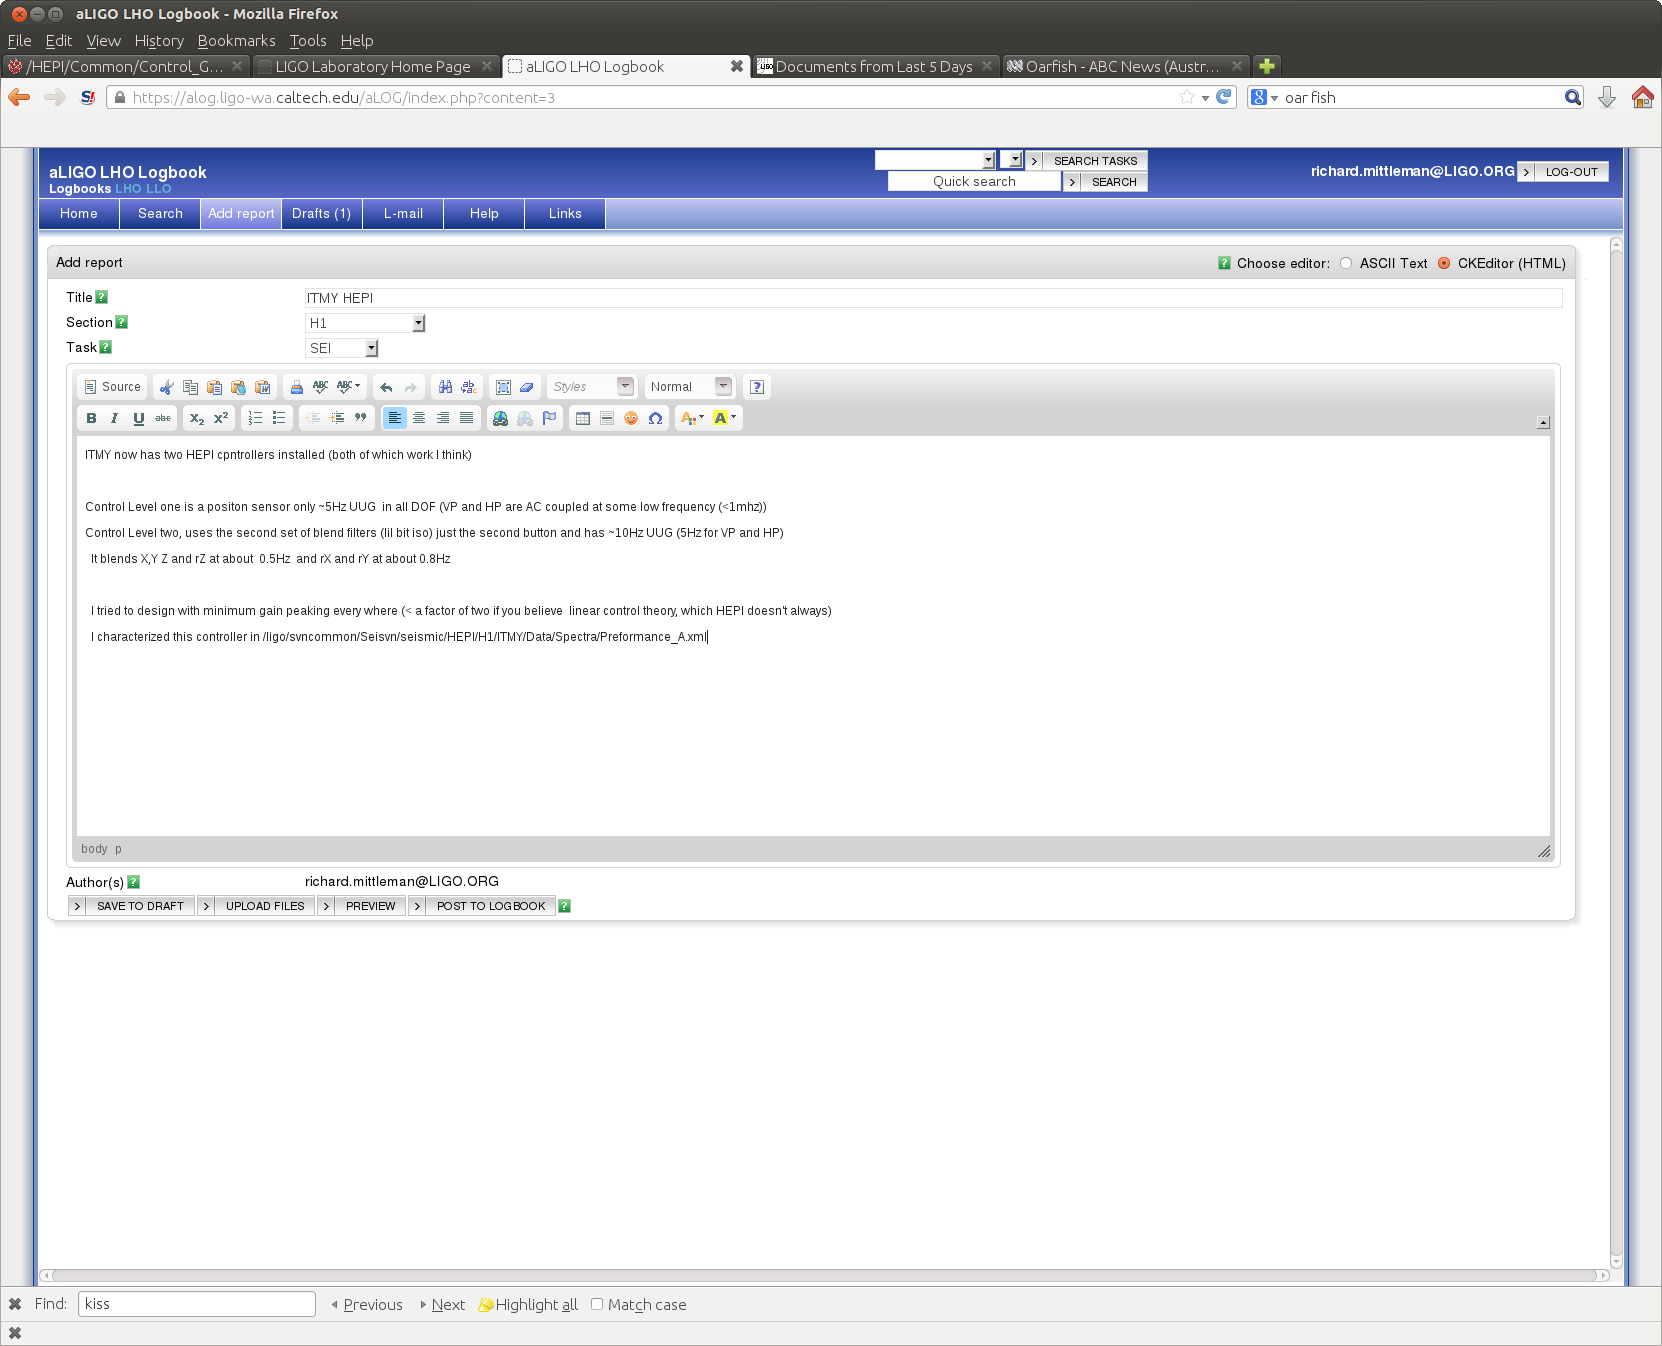Right align the text
The width and height of the screenshot is (1662, 1346).
click(x=443, y=418)
